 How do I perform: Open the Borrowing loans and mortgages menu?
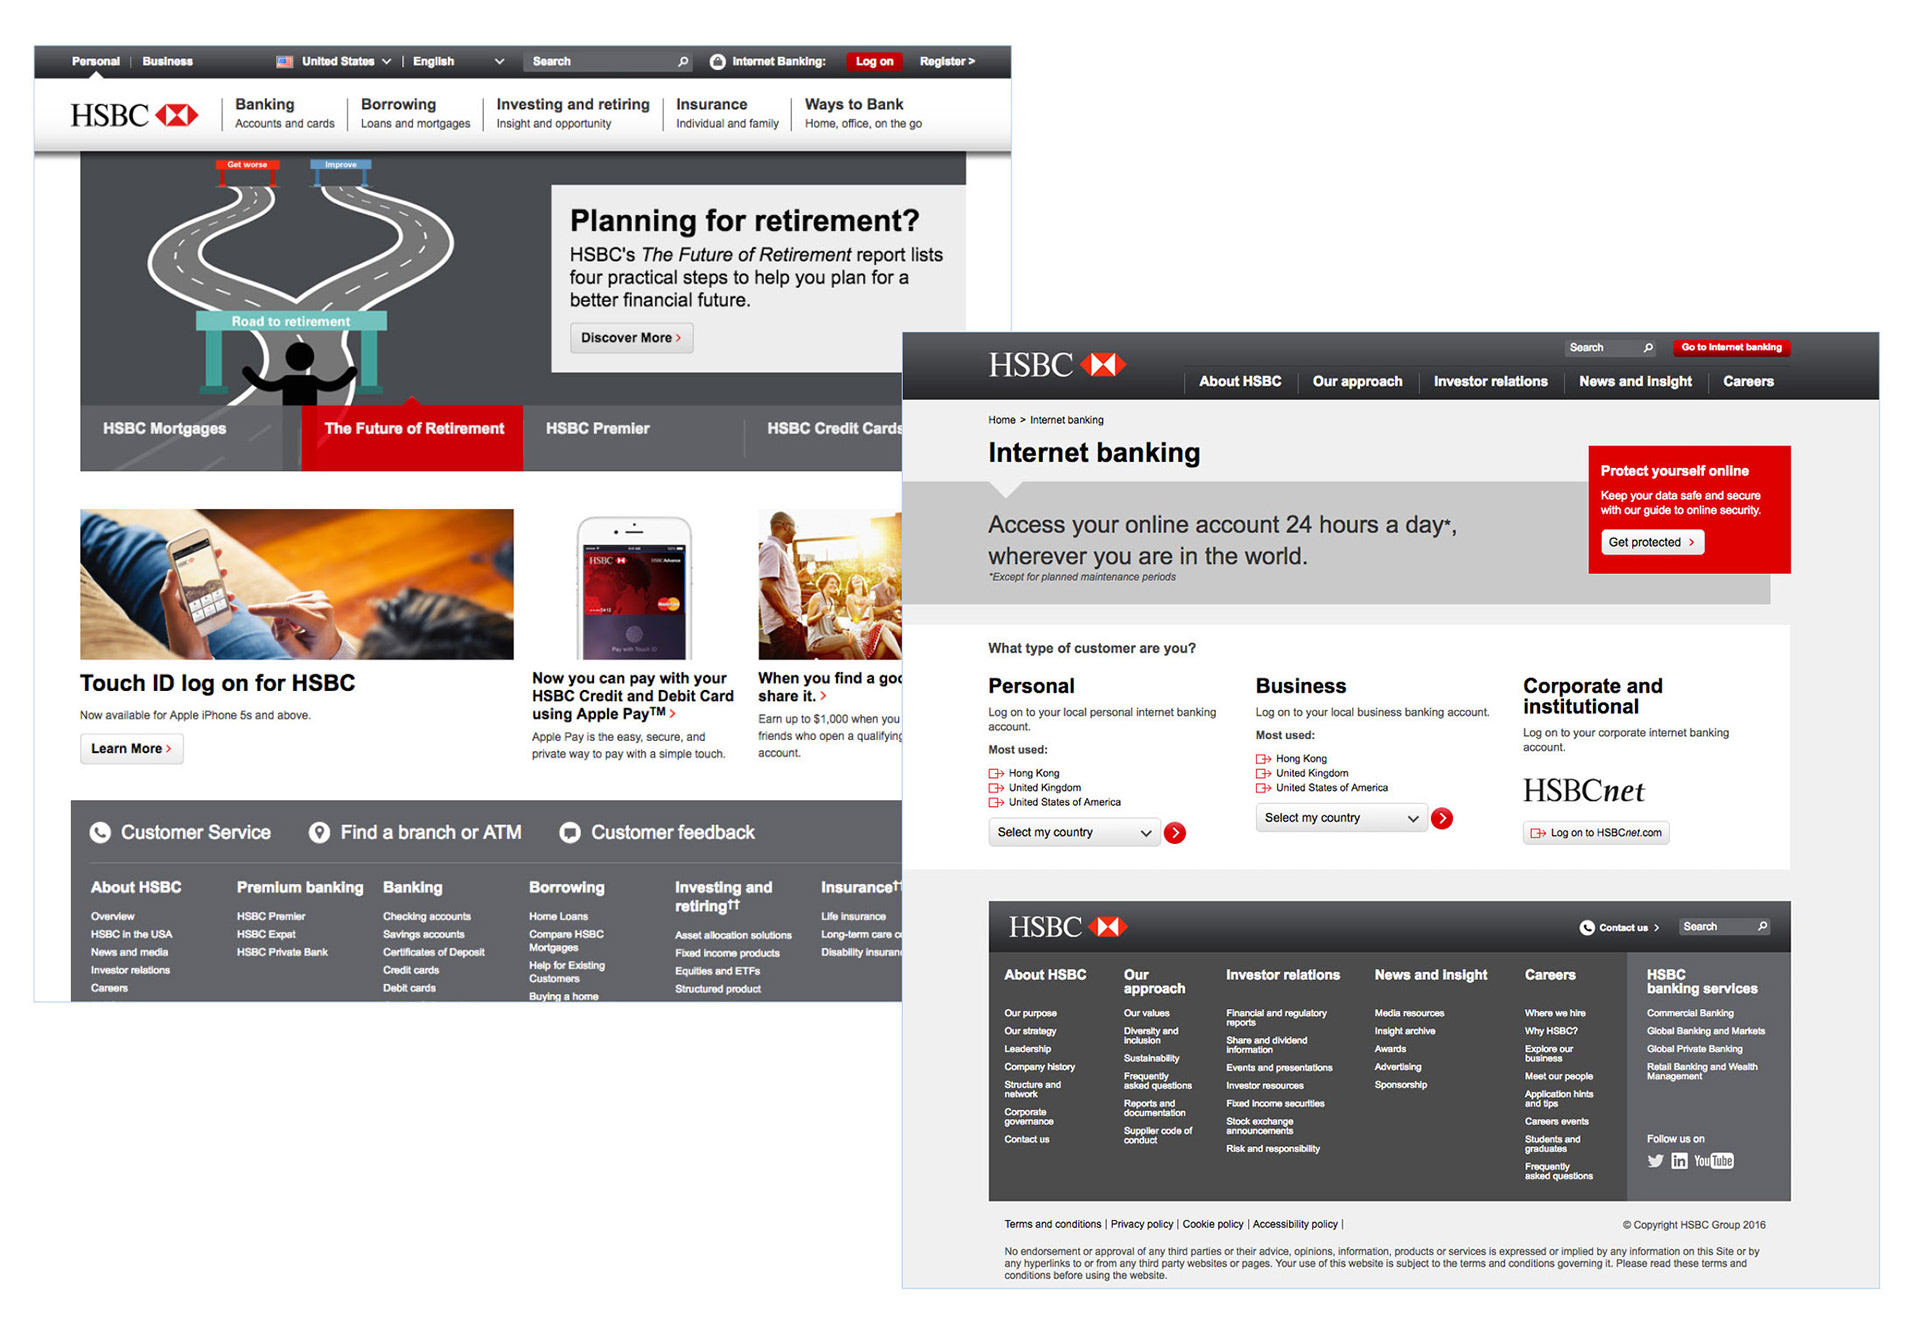(x=415, y=113)
